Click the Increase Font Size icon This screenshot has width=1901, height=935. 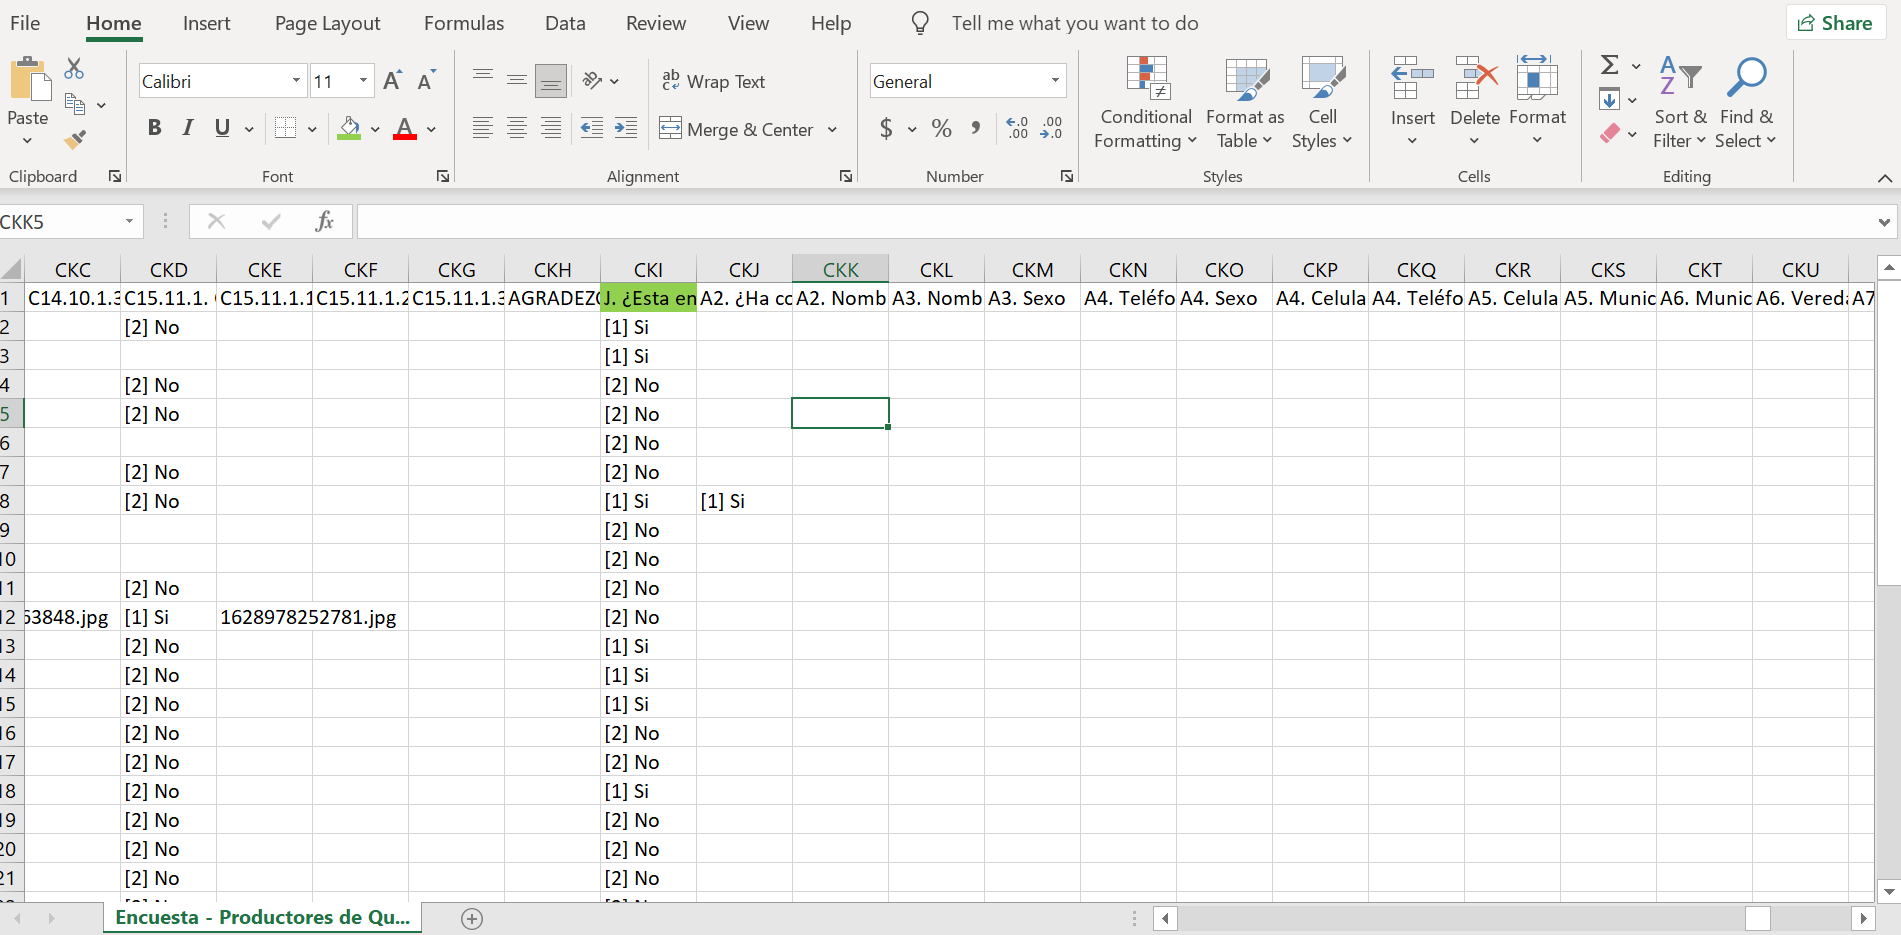pyautogui.click(x=392, y=81)
